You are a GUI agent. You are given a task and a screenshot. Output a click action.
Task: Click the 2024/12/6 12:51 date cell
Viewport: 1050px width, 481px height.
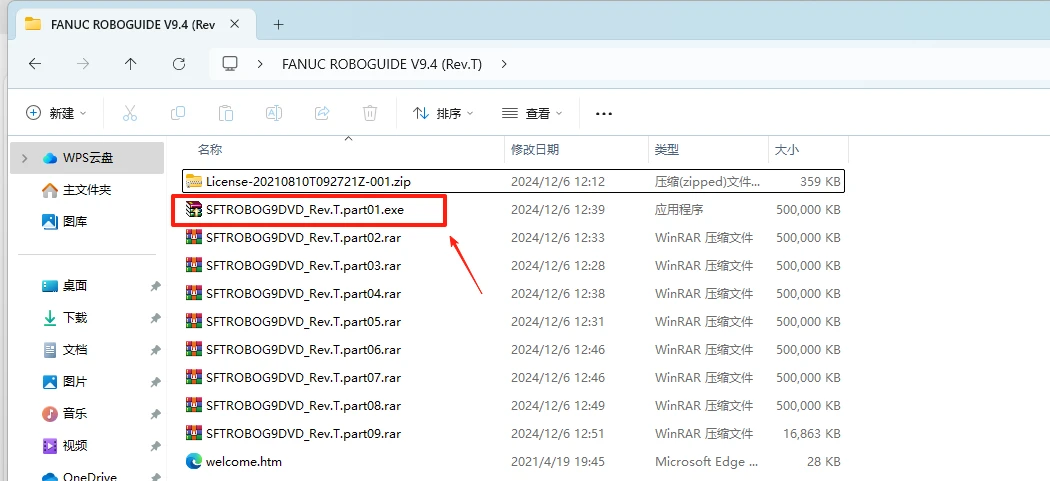[x=558, y=433]
